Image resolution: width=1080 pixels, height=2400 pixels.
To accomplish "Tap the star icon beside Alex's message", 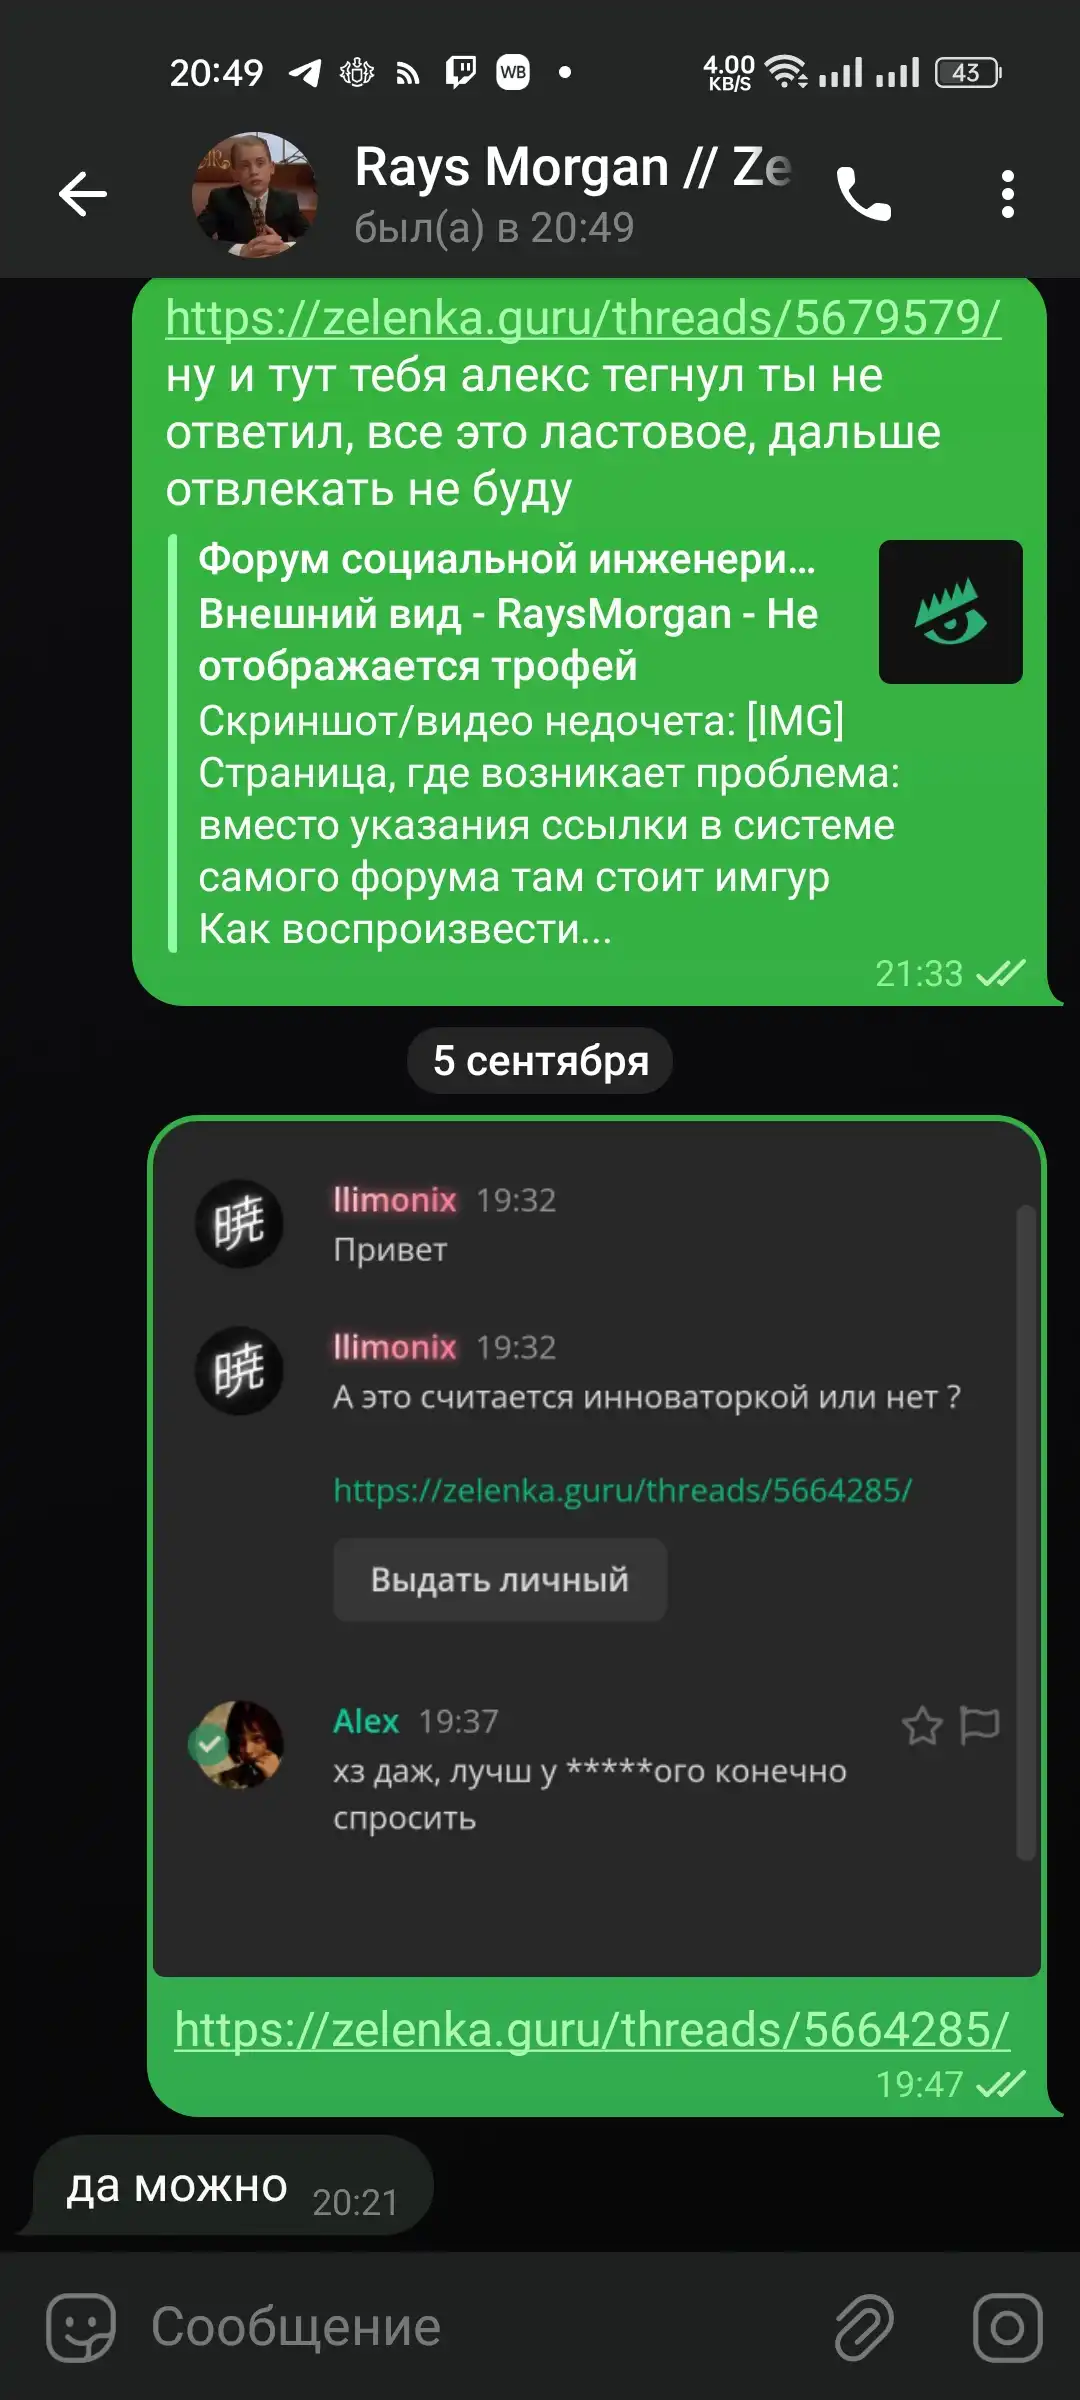I will (922, 1725).
